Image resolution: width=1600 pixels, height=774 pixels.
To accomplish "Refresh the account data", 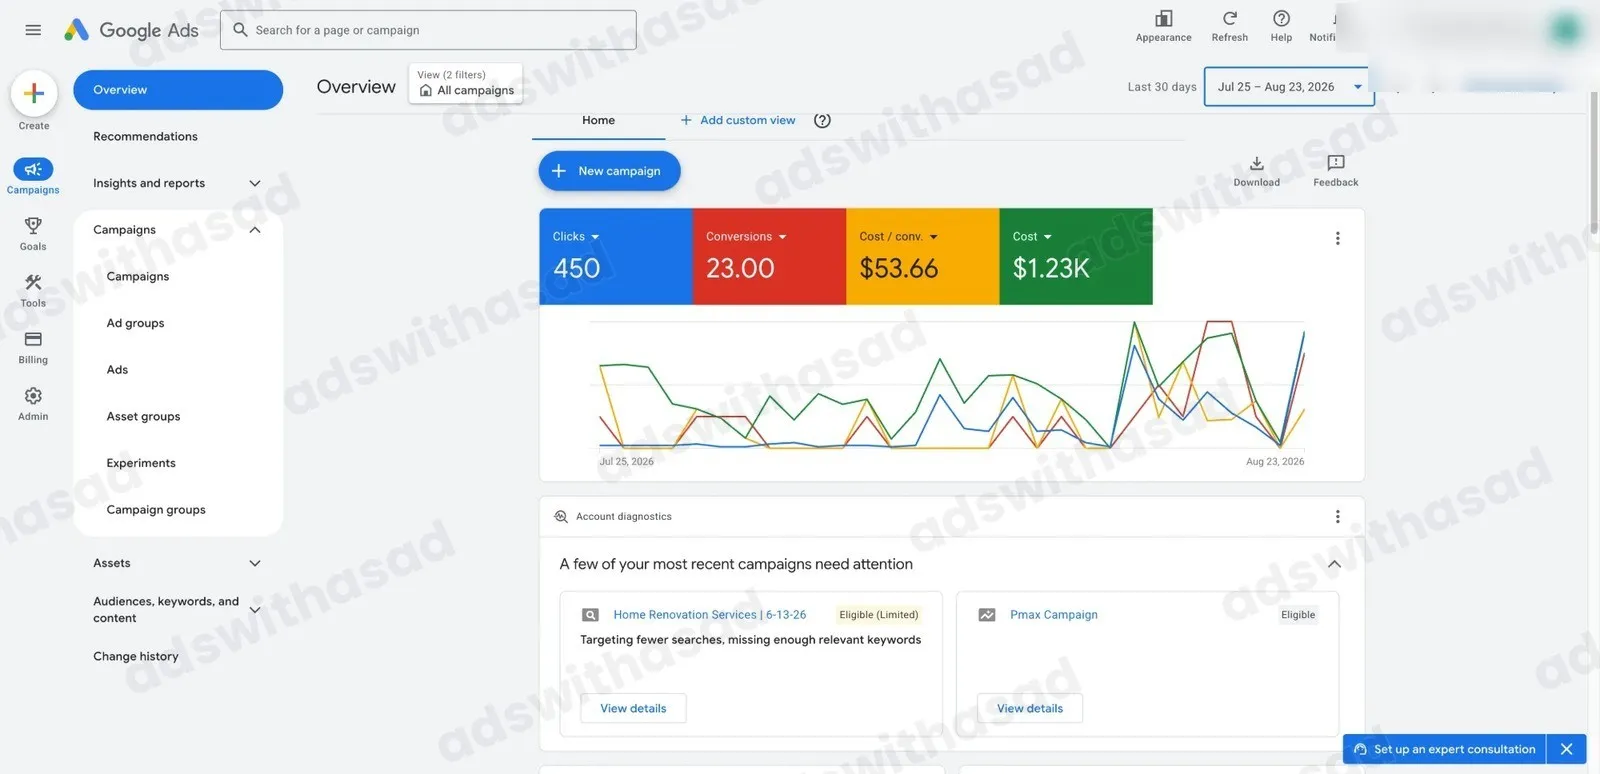I will 1229,26.
